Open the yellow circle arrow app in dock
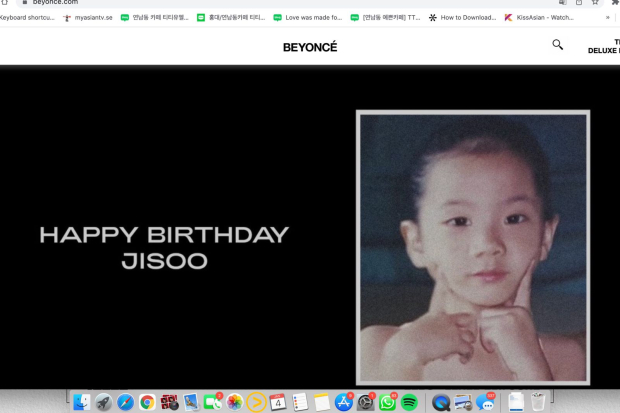620x413 pixels. click(256, 402)
